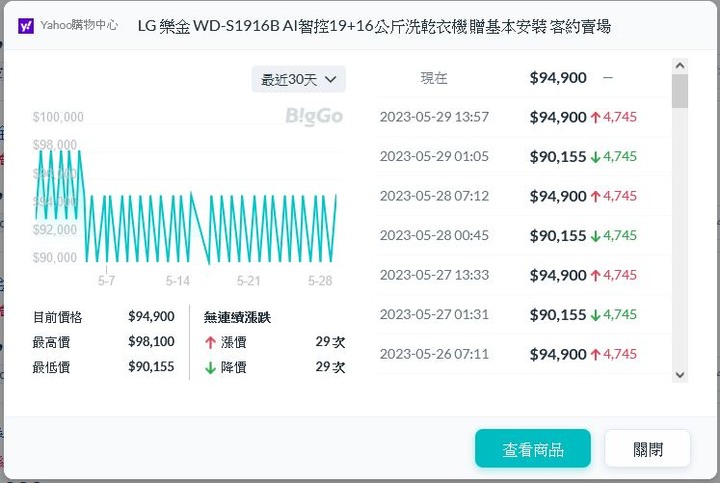Click the red up arrow beside 漲價

tap(210, 342)
